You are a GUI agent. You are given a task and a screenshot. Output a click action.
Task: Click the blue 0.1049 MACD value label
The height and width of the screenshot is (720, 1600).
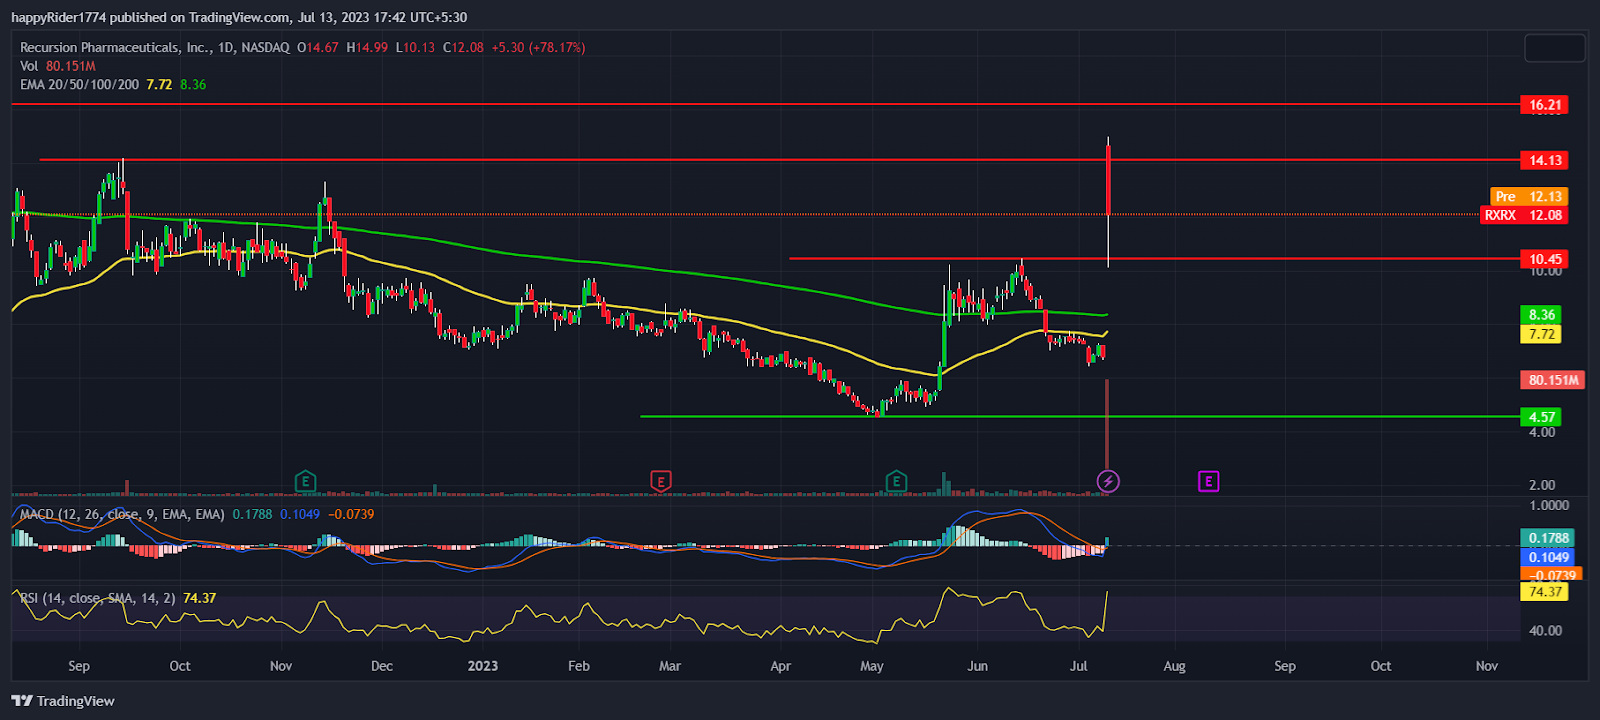coord(1547,557)
